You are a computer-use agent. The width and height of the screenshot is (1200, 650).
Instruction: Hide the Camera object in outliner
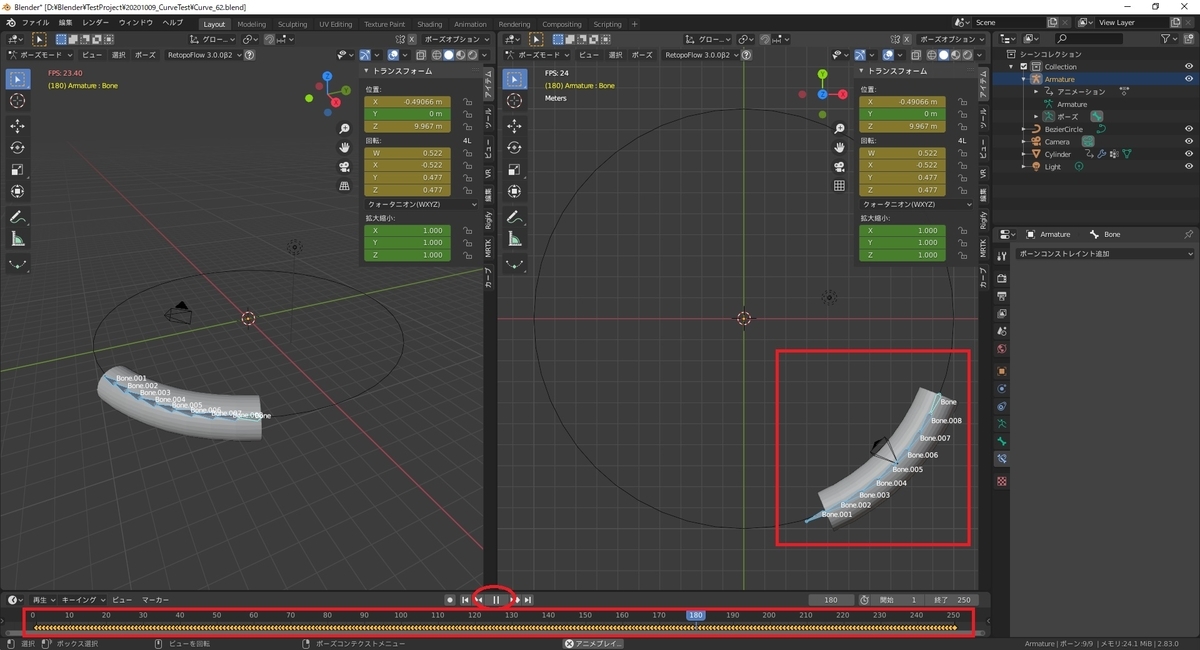point(1188,142)
